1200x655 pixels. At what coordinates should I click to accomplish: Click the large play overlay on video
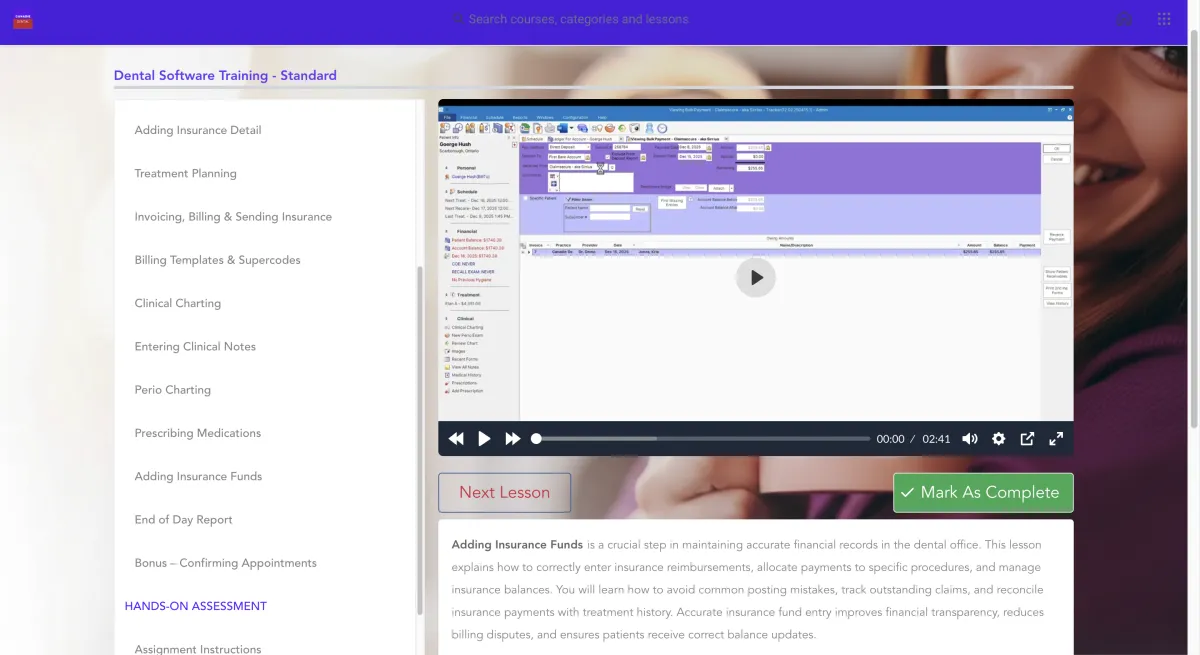tap(756, 278)
